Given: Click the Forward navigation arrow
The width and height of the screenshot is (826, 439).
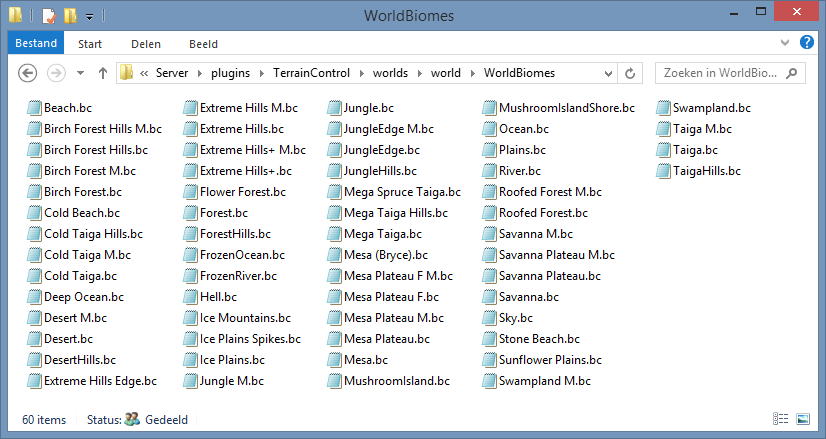Looking at the screenshot, I should coord(56,73).
